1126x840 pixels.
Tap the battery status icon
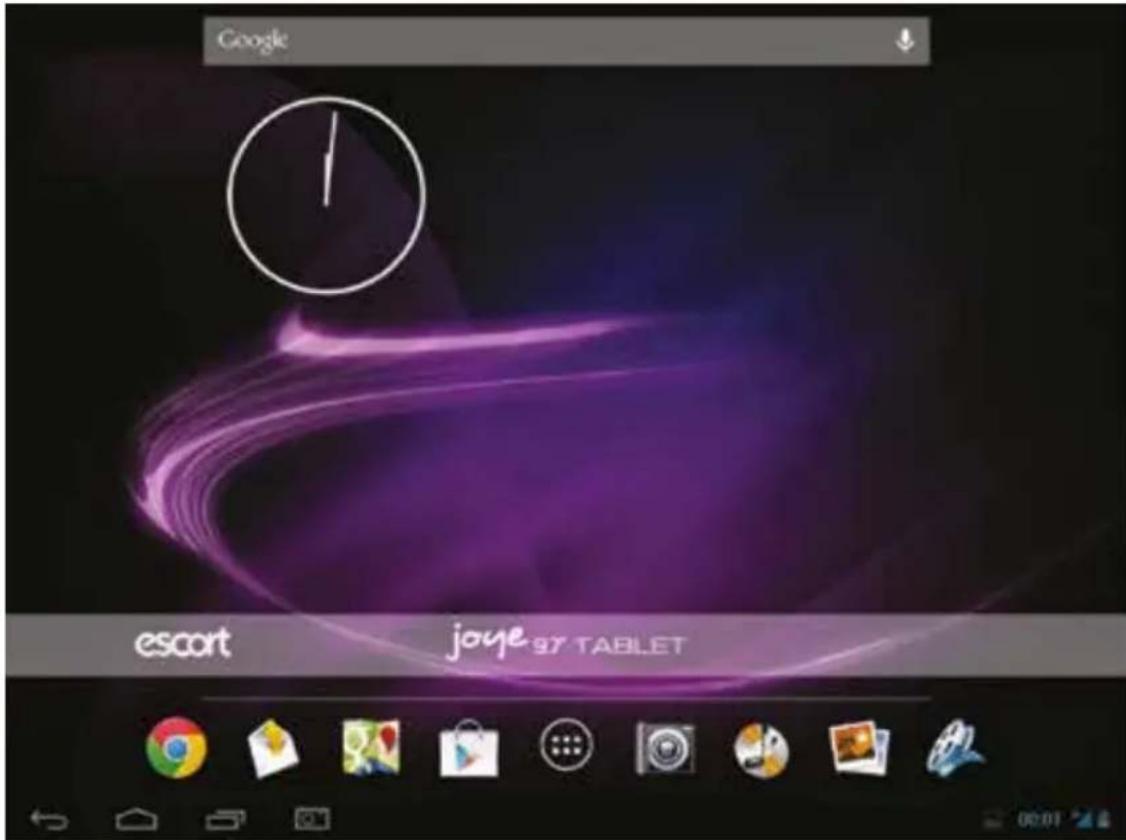[1104, 819]
